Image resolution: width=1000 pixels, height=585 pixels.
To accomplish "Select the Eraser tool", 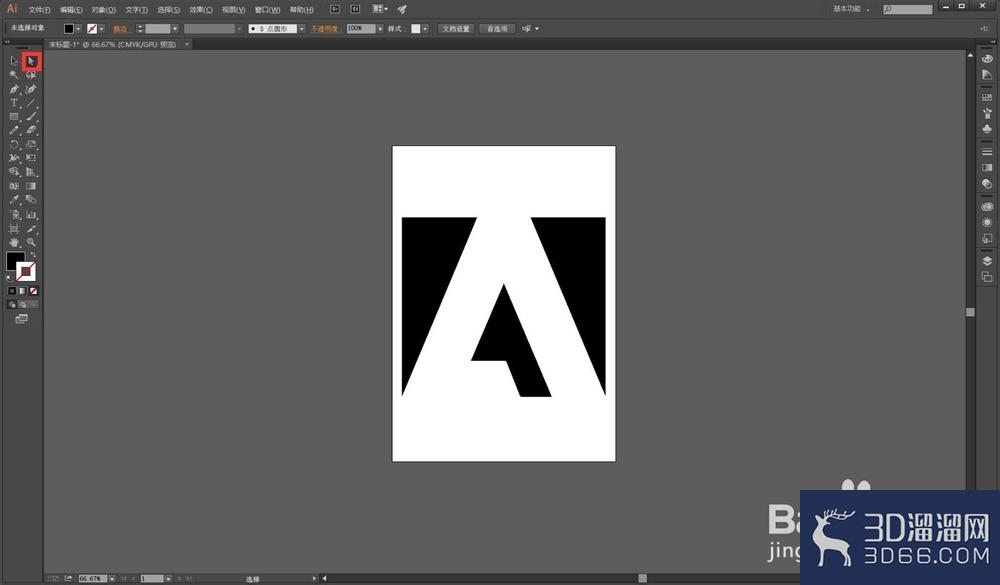I will pos(31,130).
